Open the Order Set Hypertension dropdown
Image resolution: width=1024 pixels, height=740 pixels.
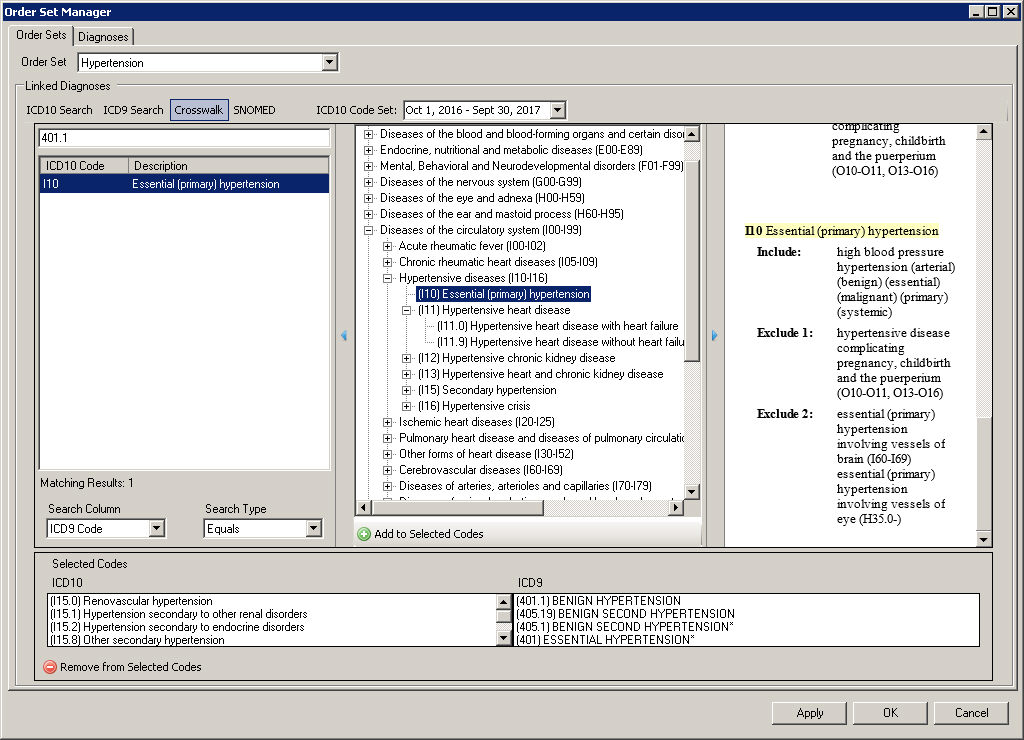(330, 62)
